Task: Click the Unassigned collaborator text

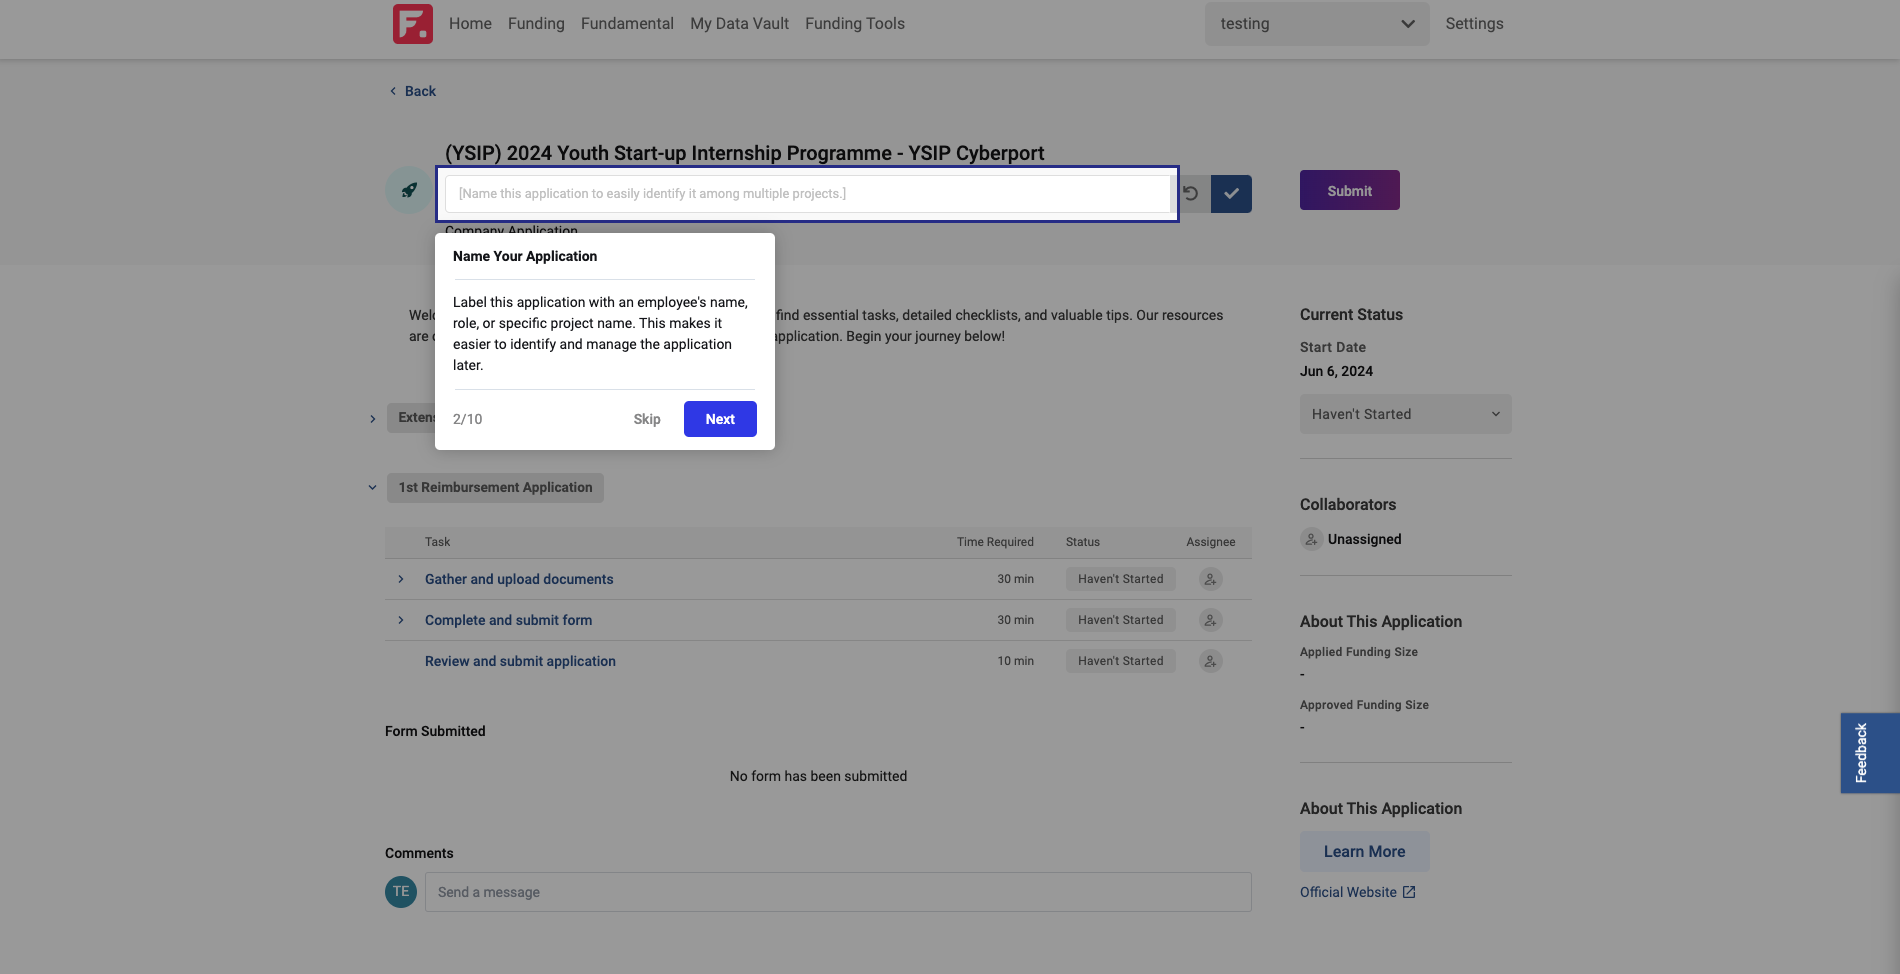Action: pyautogui.click(x=1364, y=539)
